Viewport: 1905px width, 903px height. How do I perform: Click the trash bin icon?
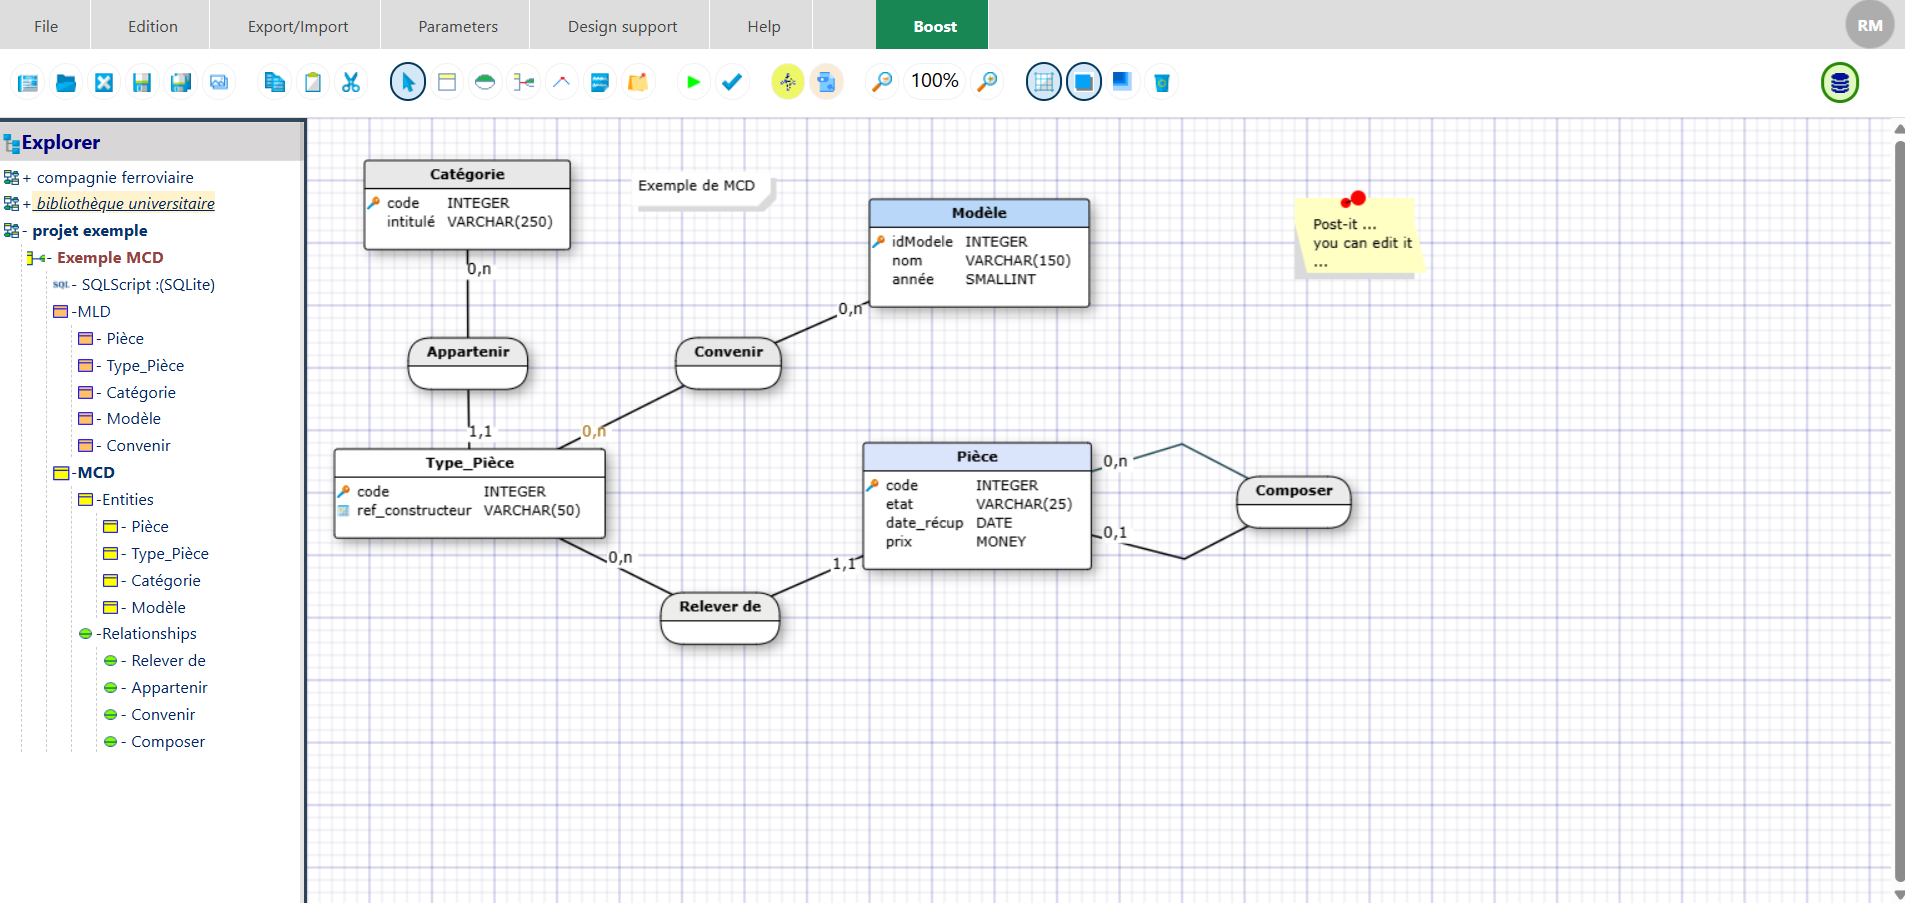pos(1161,82)
